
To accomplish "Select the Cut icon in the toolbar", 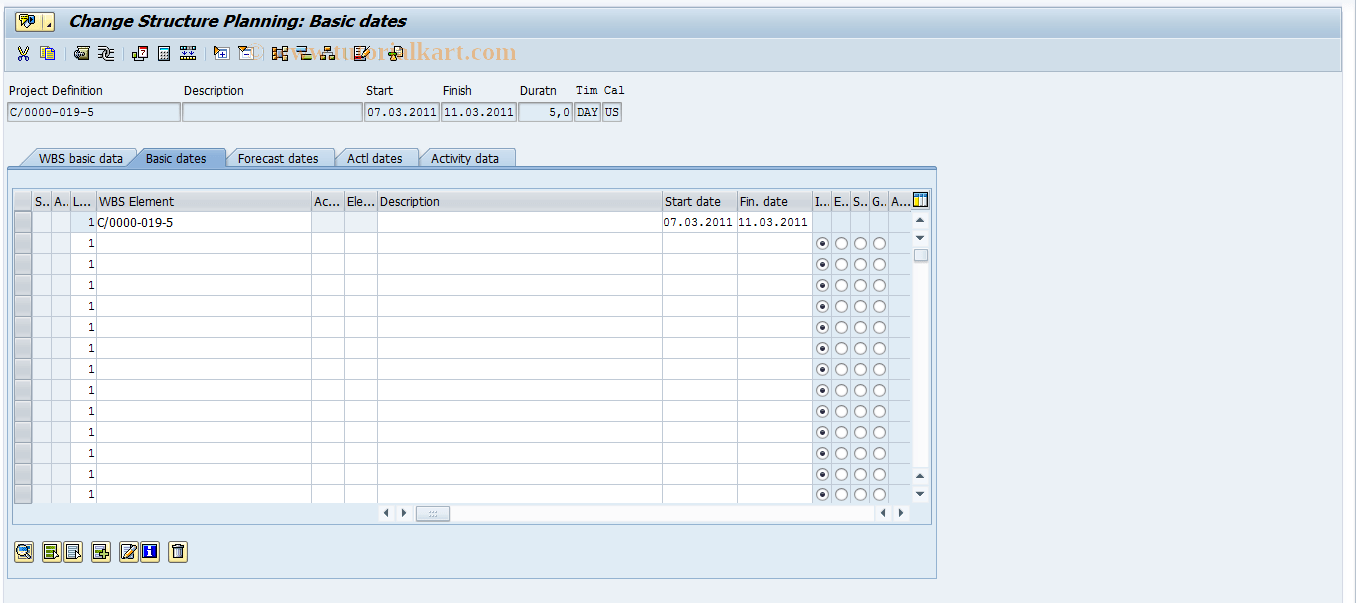I will (23, 53).
